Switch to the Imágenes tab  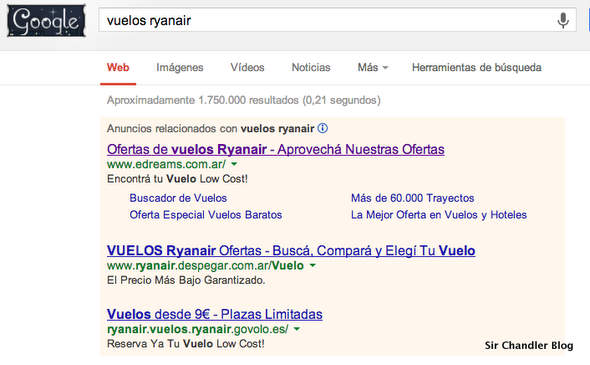tap(180, 67)
